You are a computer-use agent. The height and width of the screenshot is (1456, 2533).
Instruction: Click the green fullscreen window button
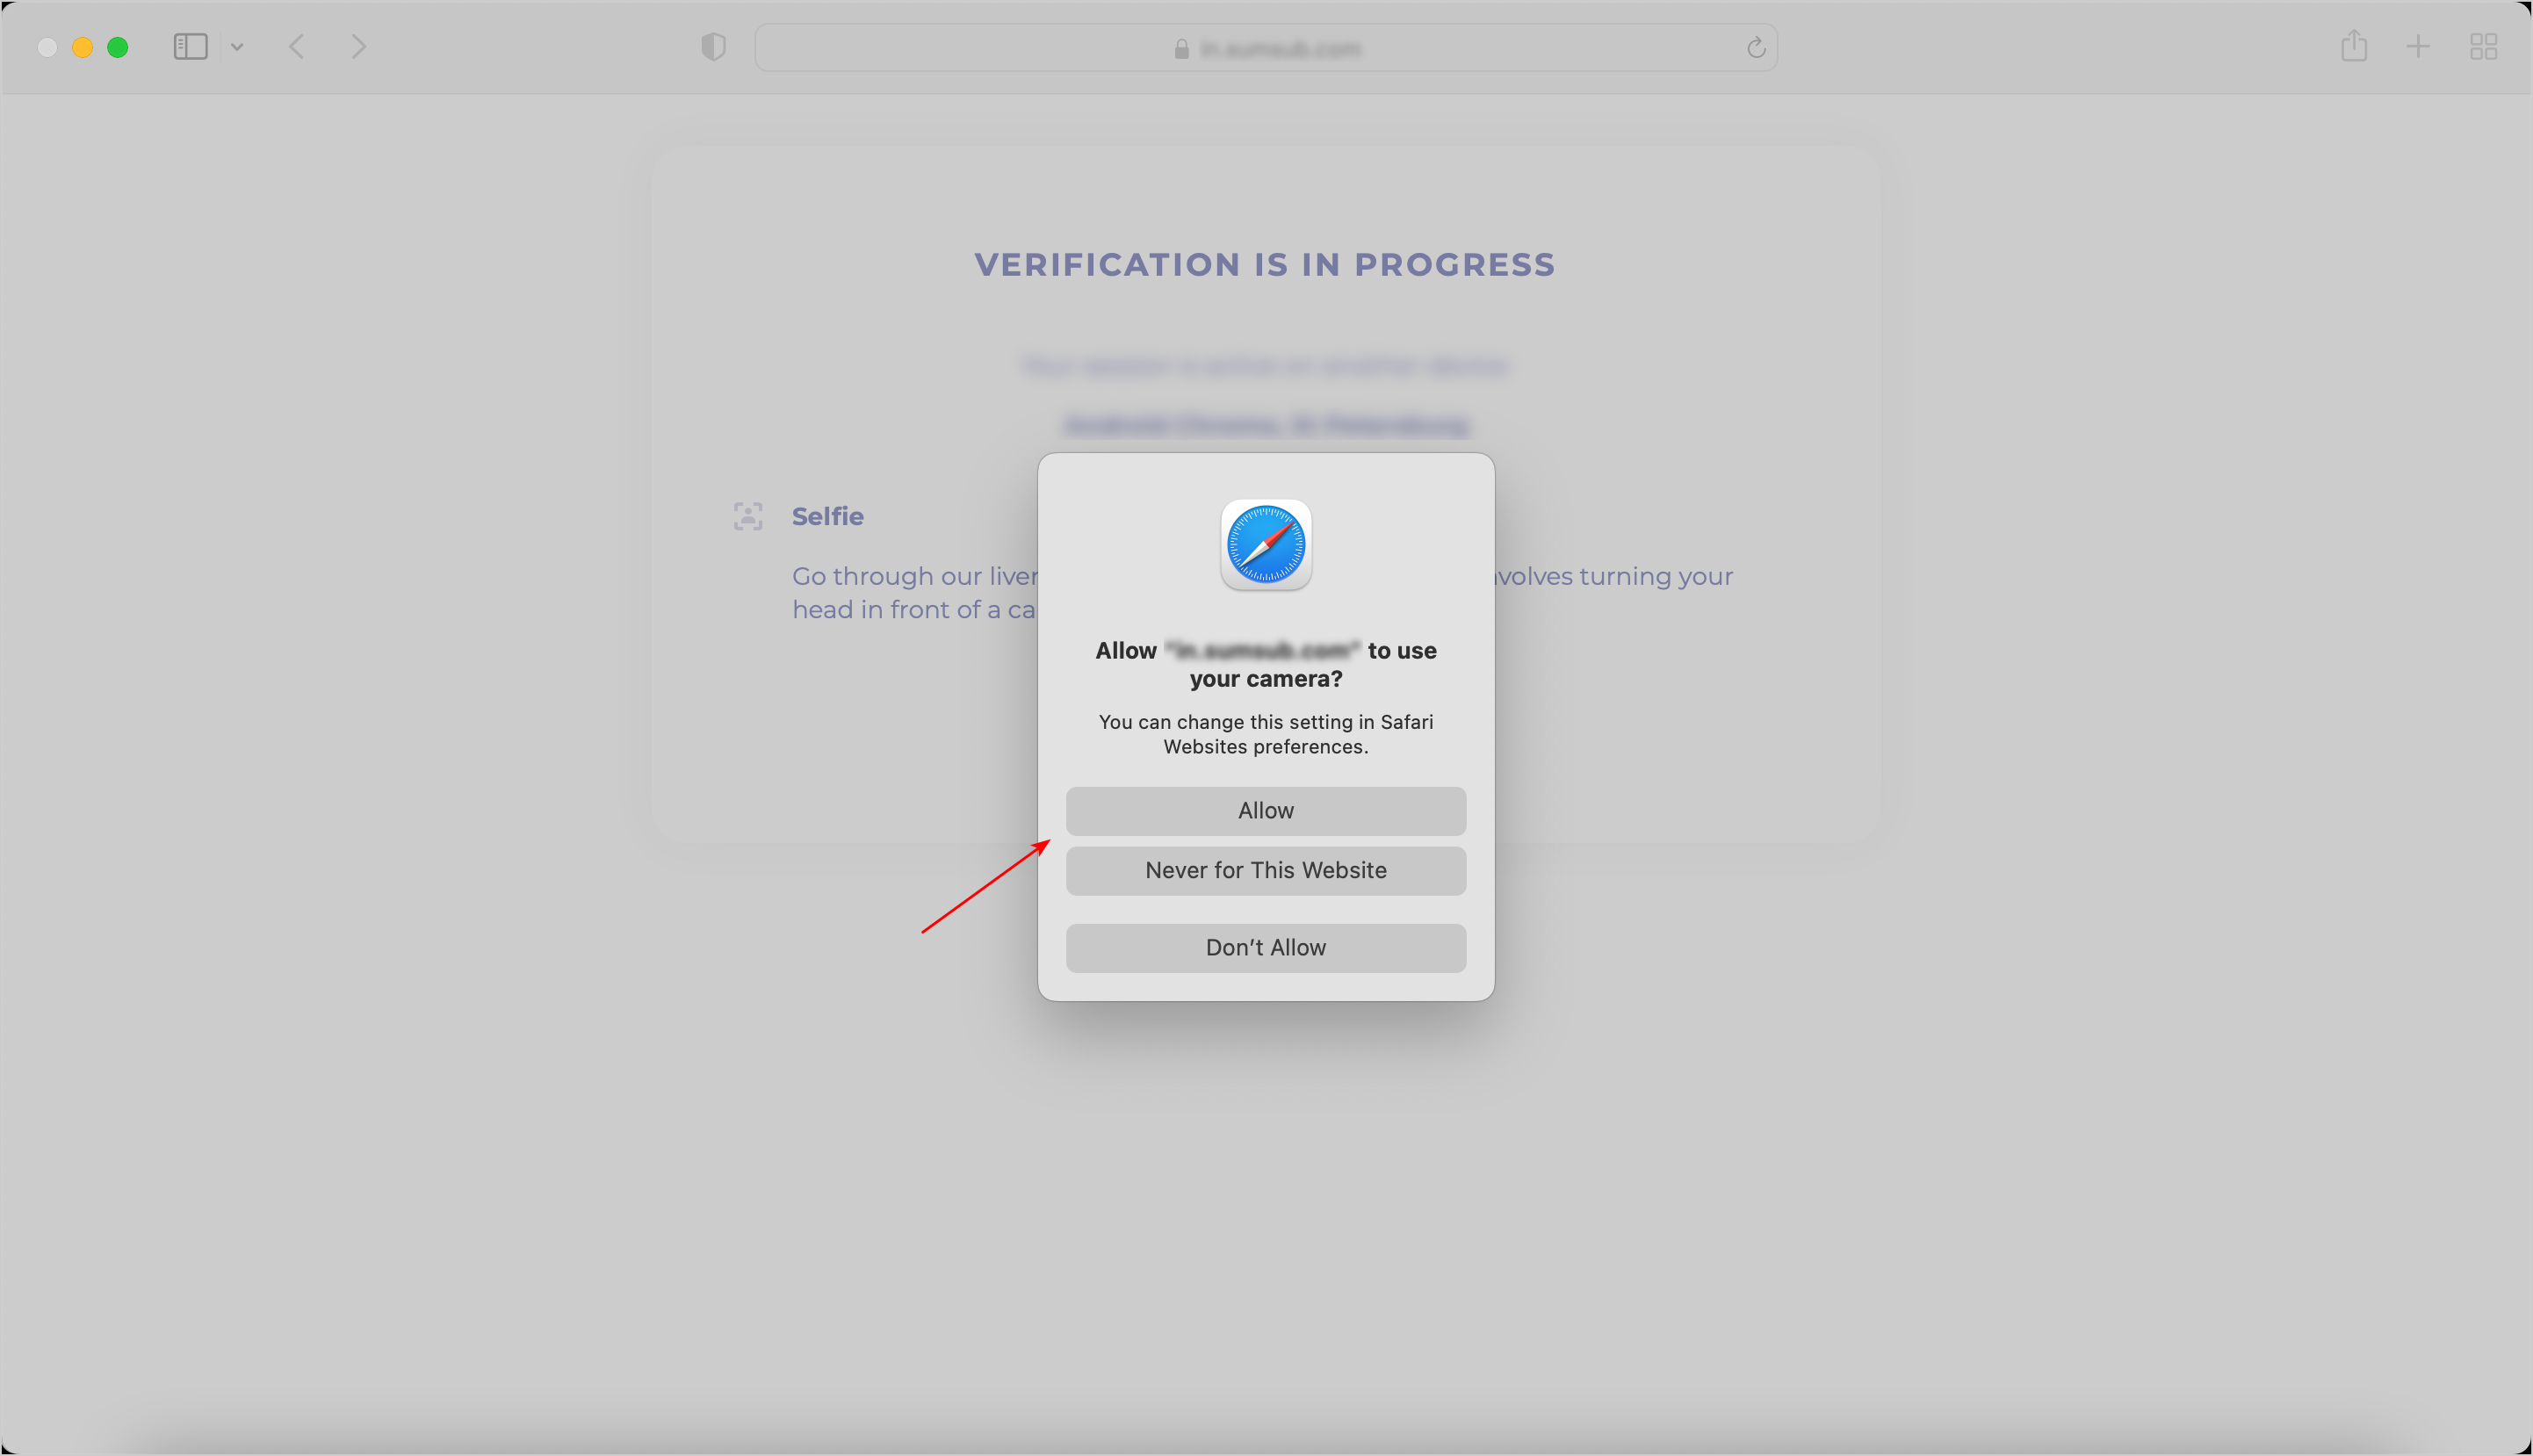118,47
